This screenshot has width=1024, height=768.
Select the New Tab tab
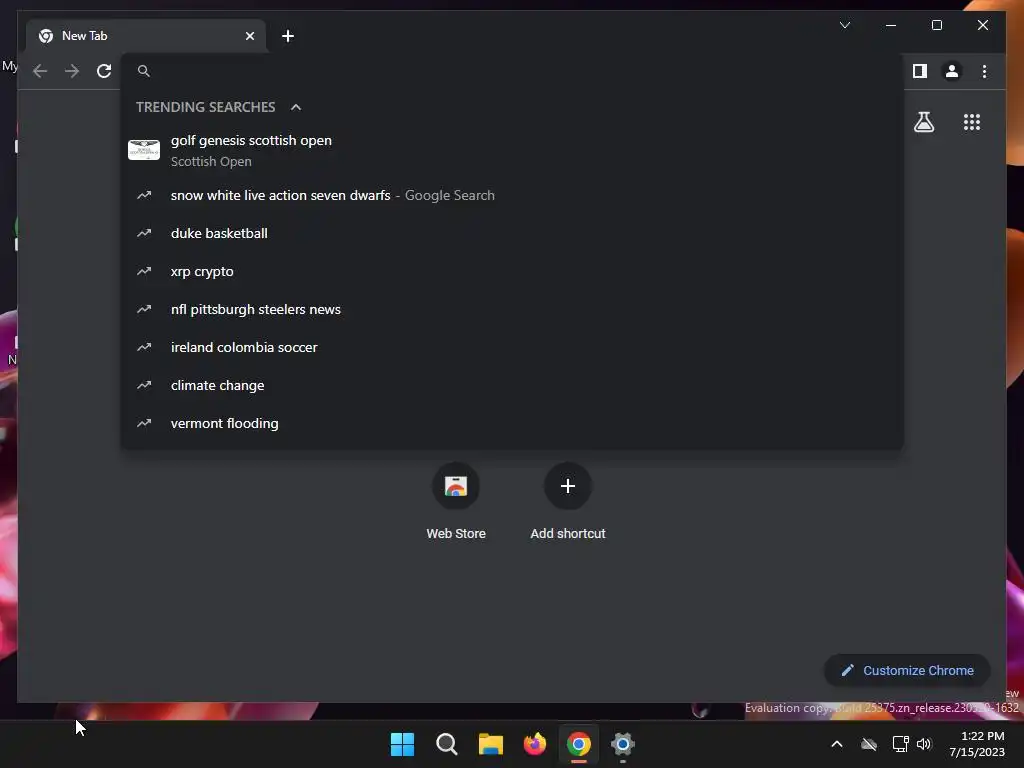pos(146,36)
